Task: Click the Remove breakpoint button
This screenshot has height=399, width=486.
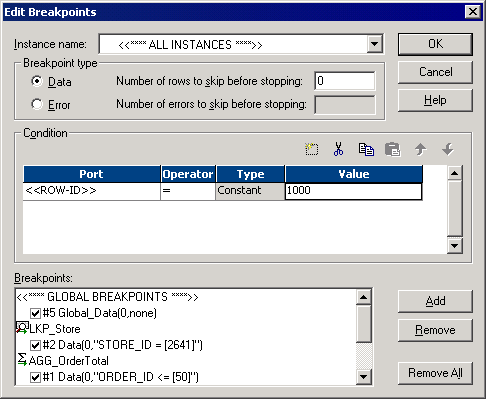Action: coord(435,330)
